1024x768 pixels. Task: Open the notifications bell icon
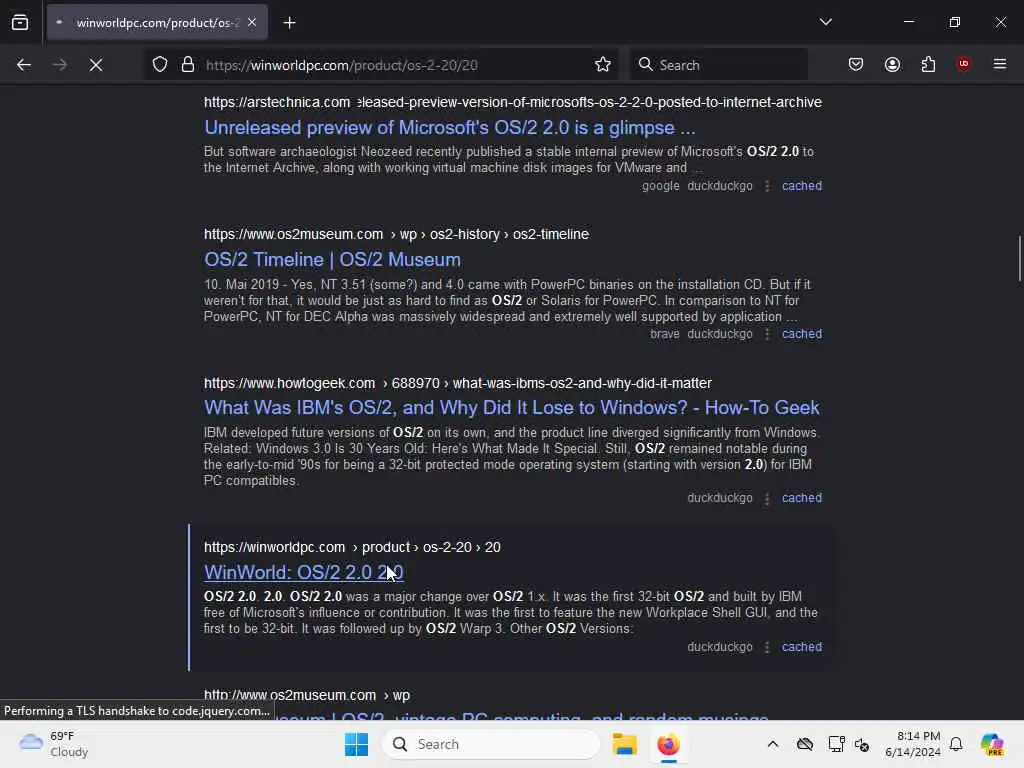pyautogui.click(x=956, y=744)
